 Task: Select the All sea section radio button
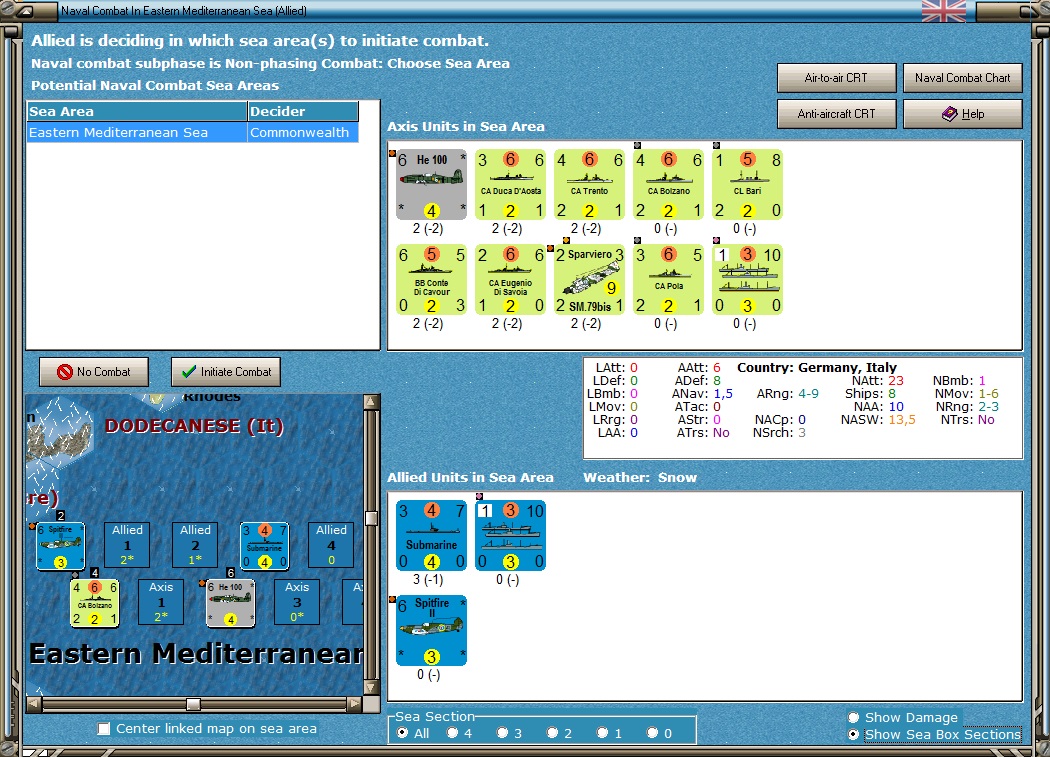click(x=402, y=733)
